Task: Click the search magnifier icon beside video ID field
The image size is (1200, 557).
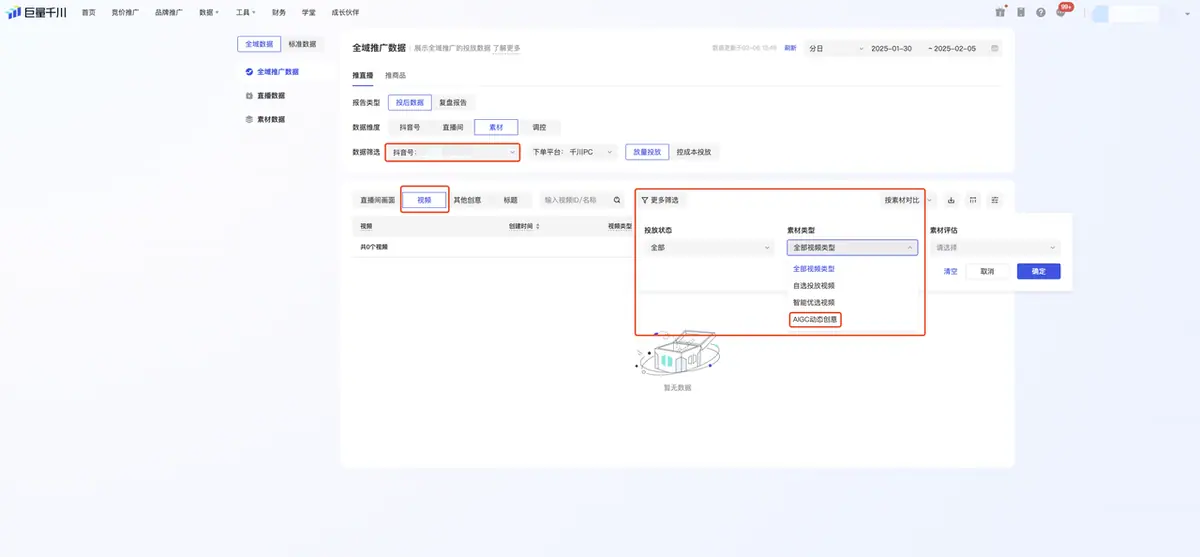Action: pos(617,200)
